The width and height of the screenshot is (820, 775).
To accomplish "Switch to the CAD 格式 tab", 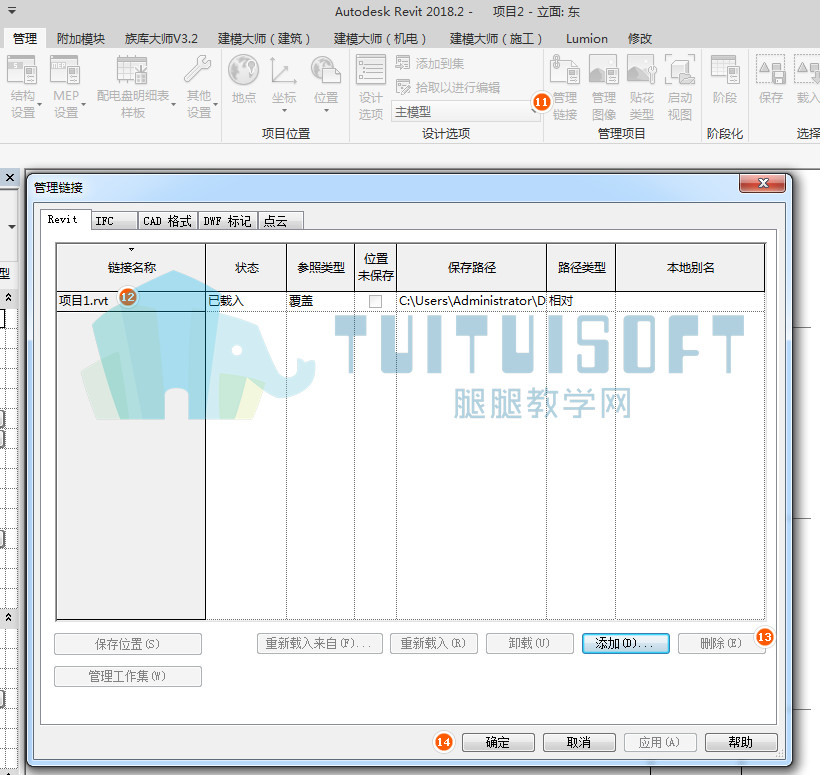I will pyautogui.click(x=167, y=221).
